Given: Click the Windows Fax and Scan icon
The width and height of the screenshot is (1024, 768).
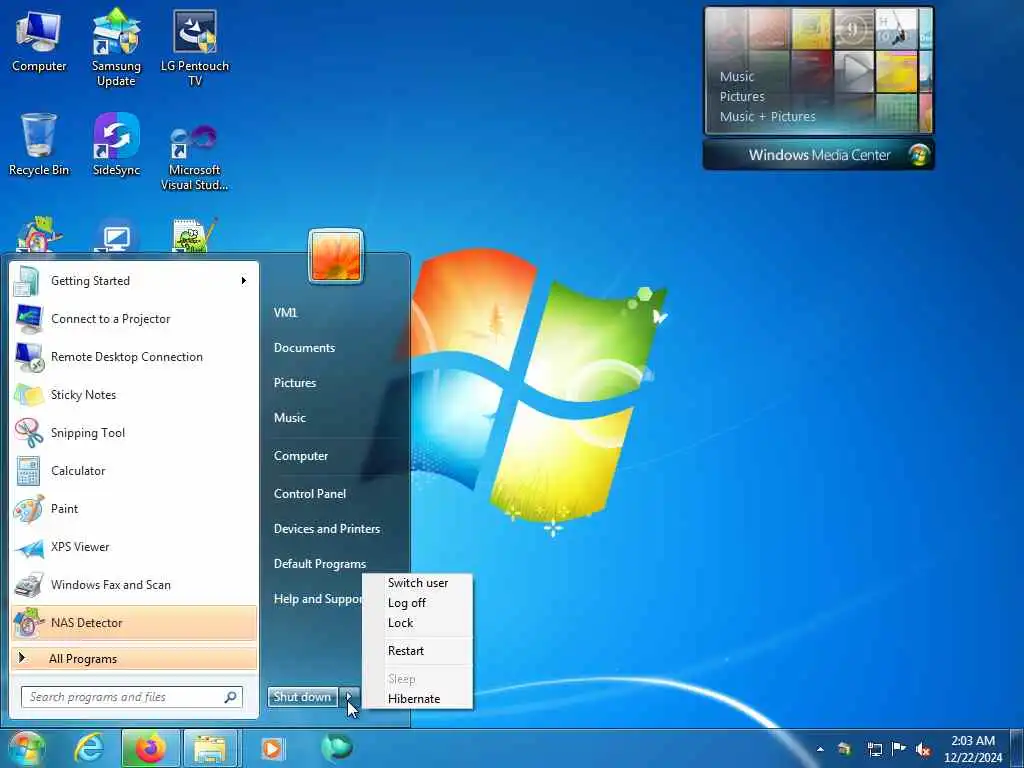Looking at the screenshot, I should (x=29, y=585).
